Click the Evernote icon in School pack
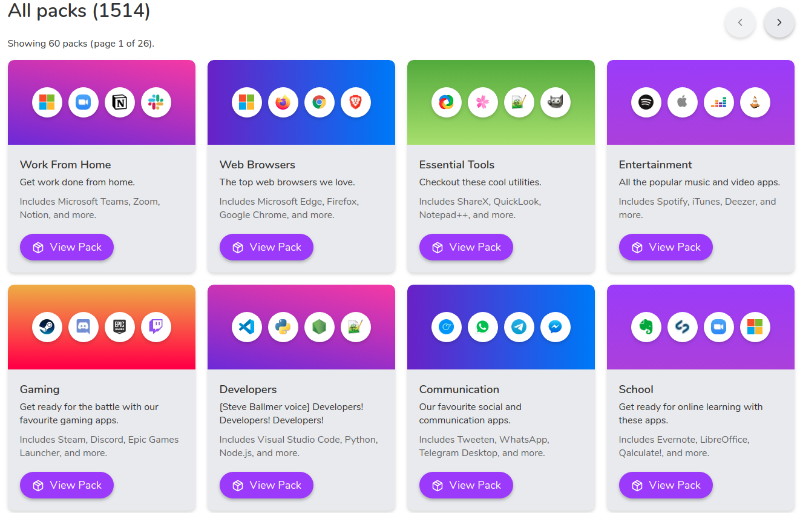Screen dimensions: 800x513 click(x=647, y=327)
